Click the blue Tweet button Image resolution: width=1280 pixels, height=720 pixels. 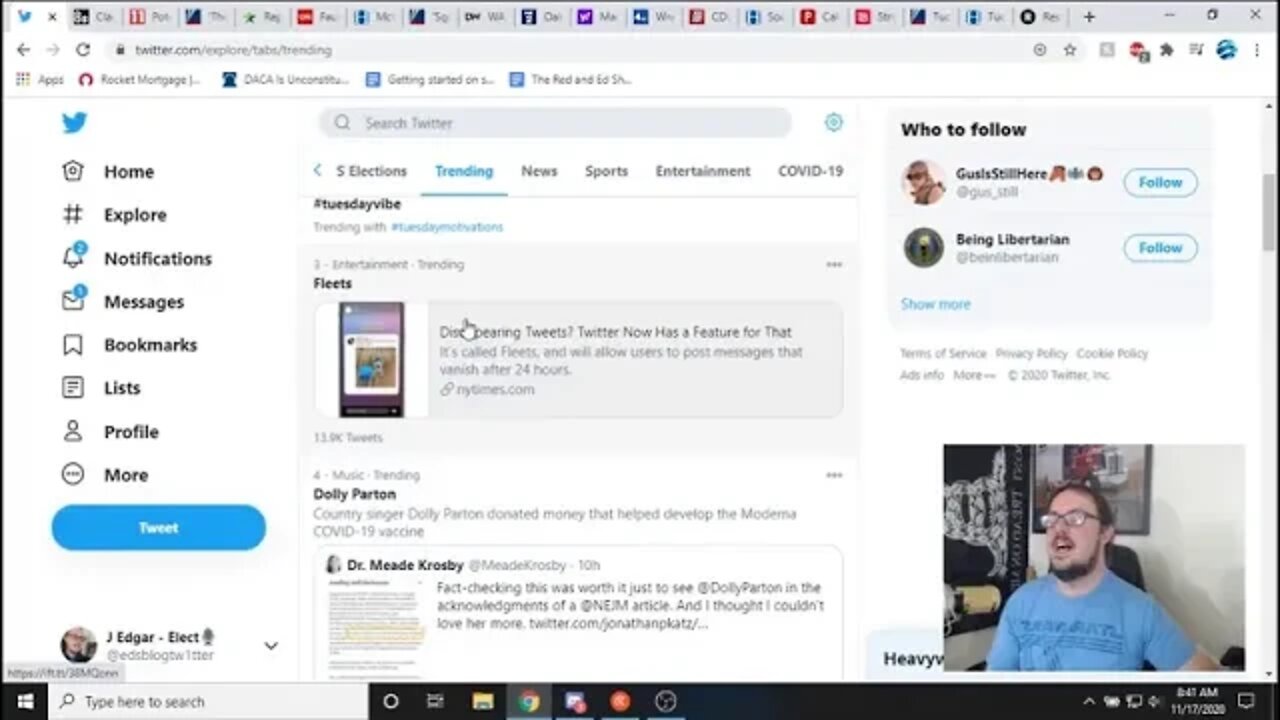[x=158, y=528]
